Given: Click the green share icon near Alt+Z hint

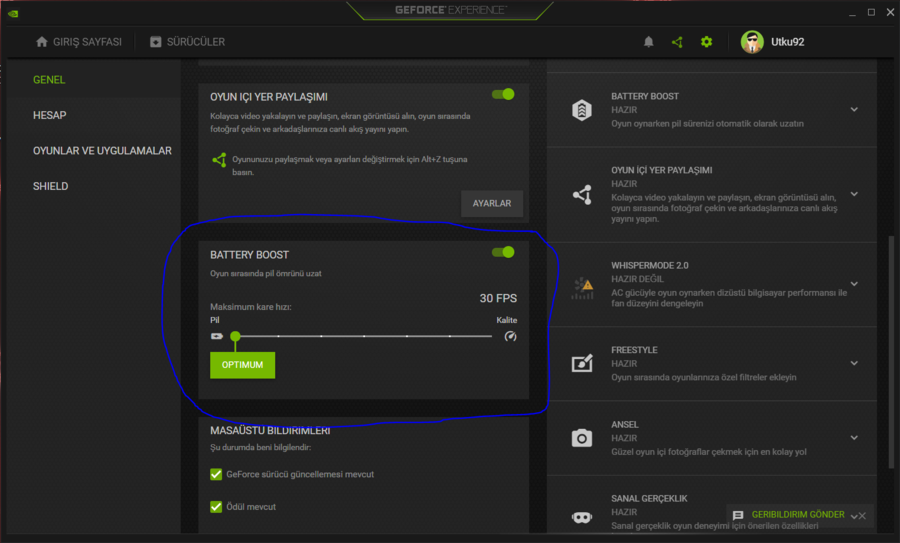Looking at the screenshot, I should click(x=219, y=160).
